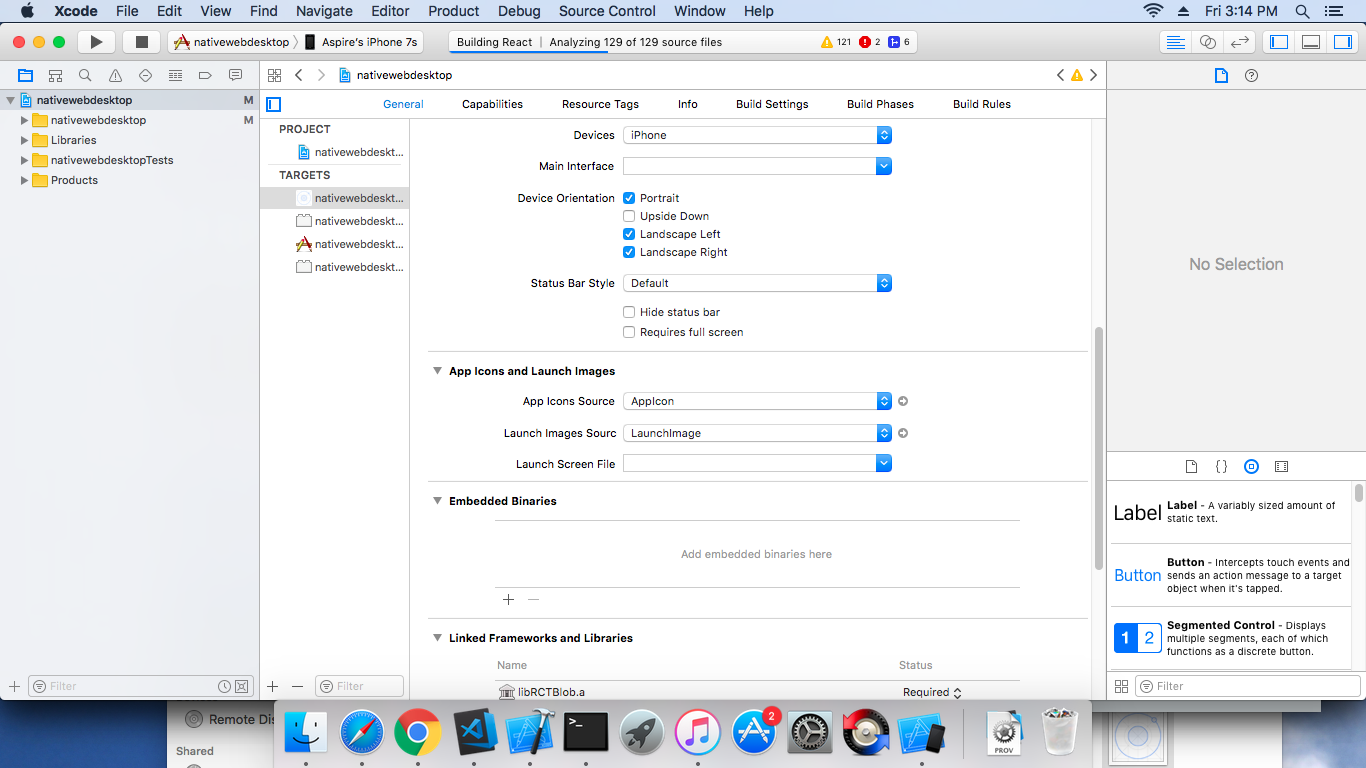Open the Debug navigator icon
The width and height of the screenshot is (1366, 768).
(175, 75)
